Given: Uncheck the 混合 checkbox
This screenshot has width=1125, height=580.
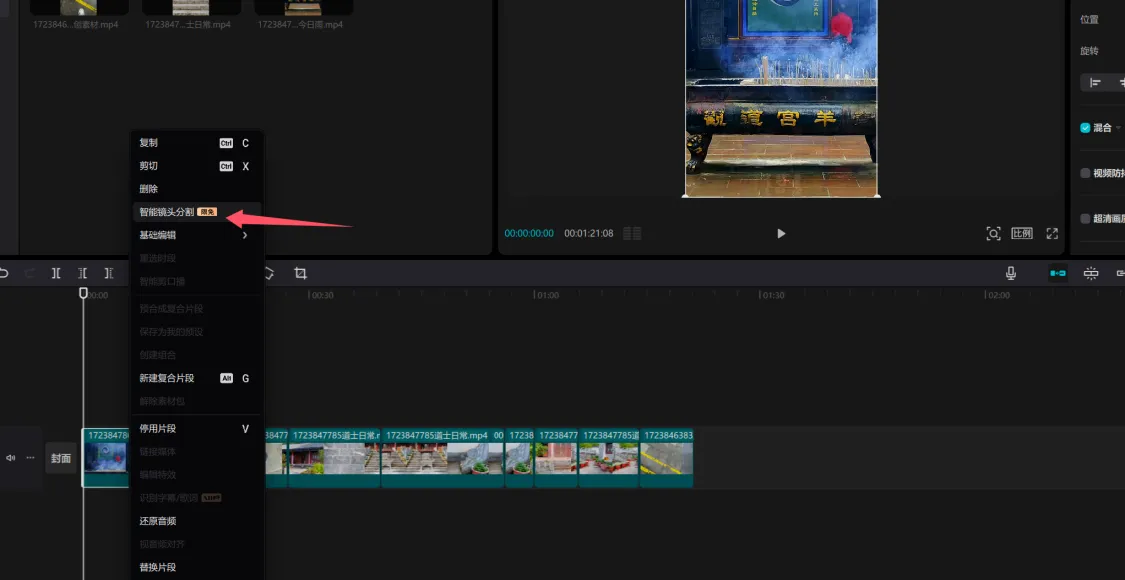Looking at the screenshot, I should click(1085, 128).
